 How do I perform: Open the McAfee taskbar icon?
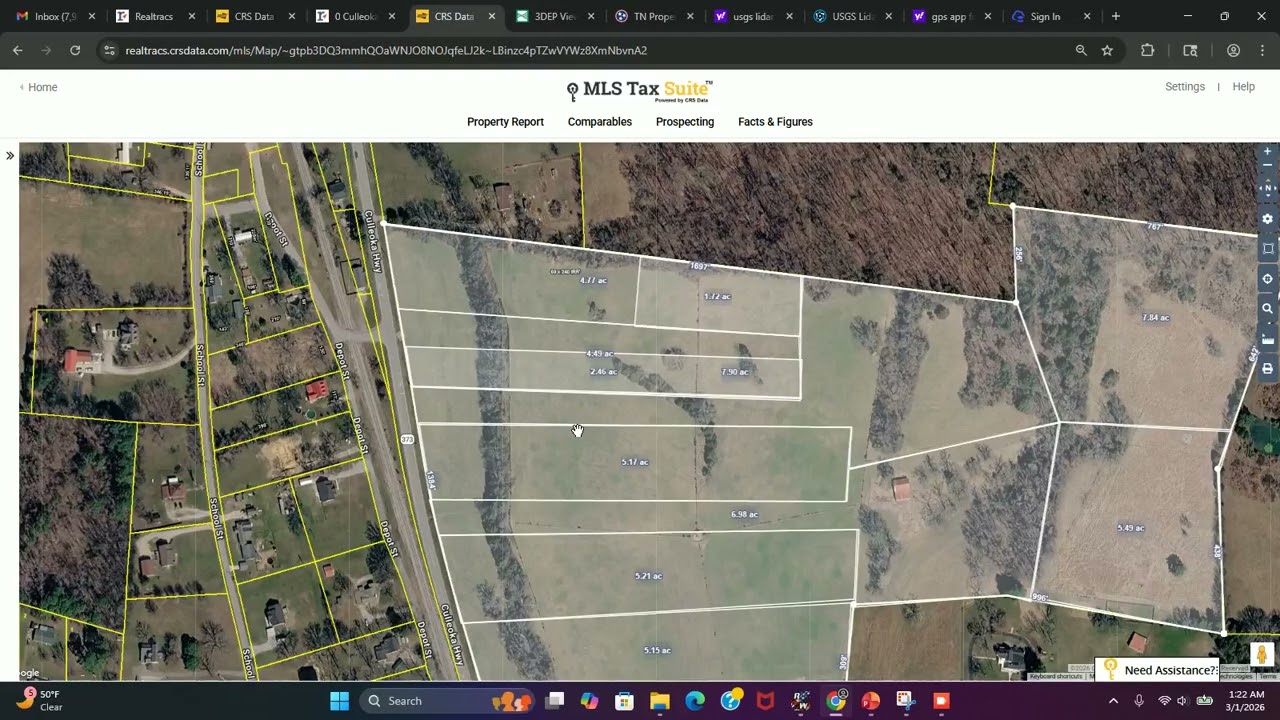click(765, 701)
